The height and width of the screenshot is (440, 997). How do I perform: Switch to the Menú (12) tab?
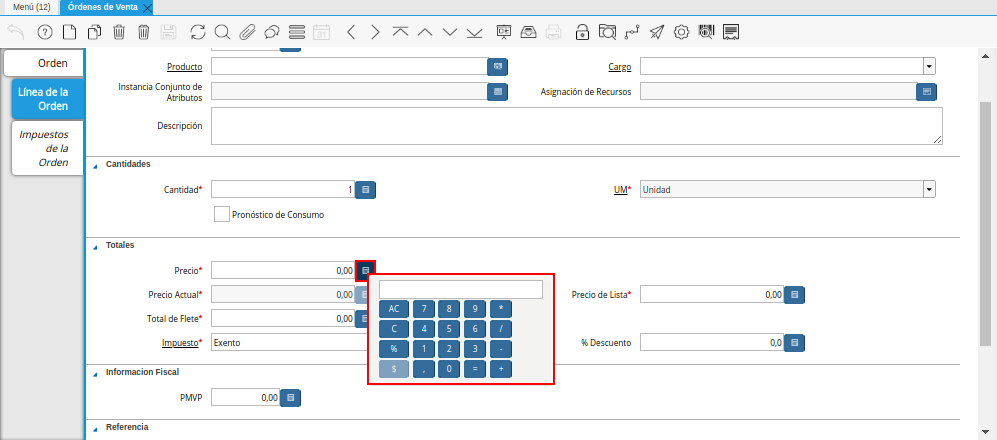31,8
